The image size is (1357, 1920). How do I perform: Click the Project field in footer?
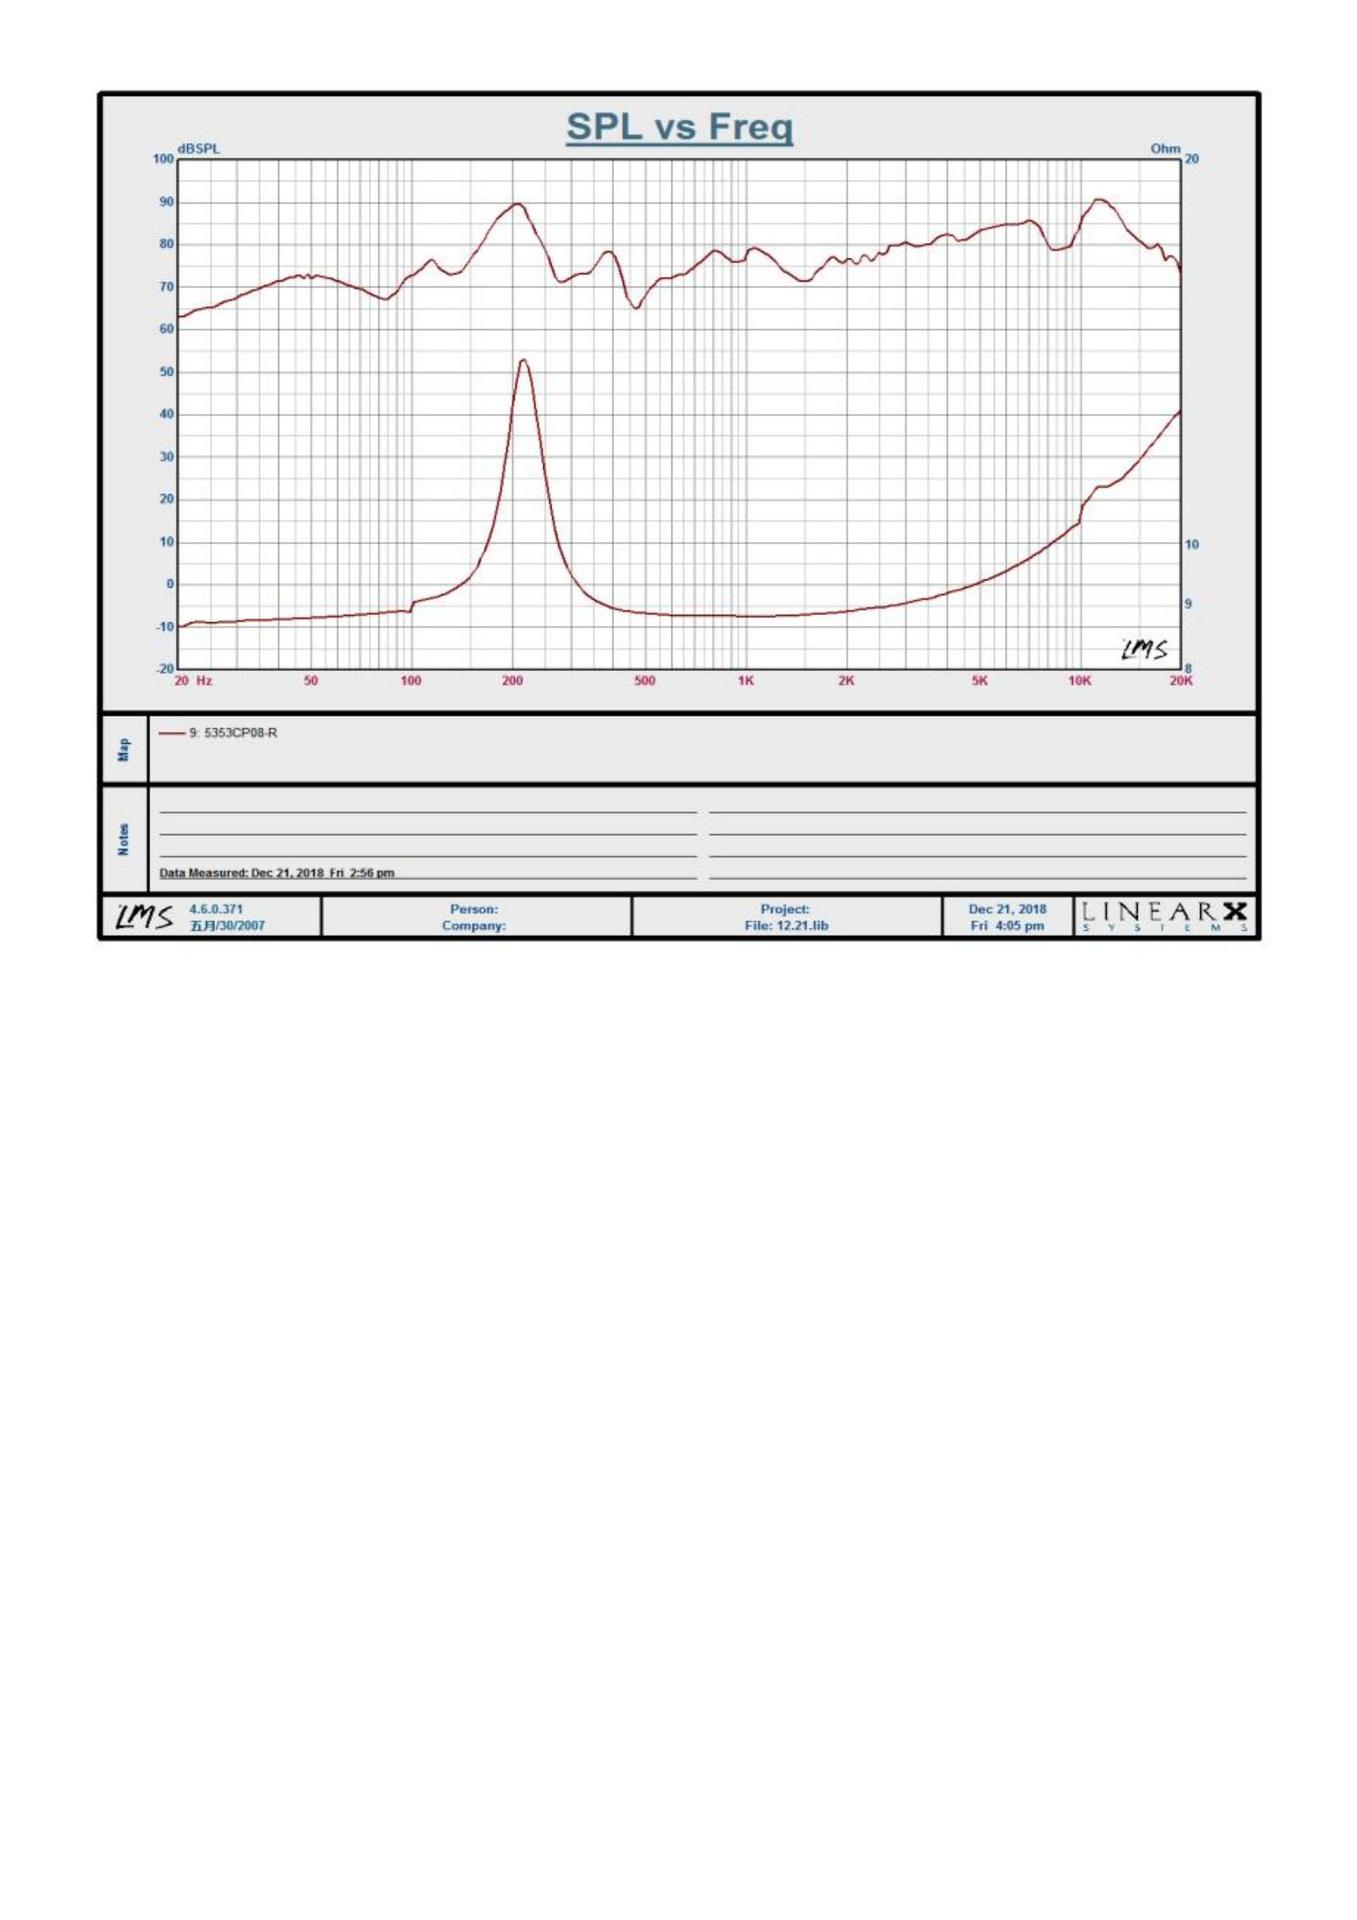click(x=785, y=909)
